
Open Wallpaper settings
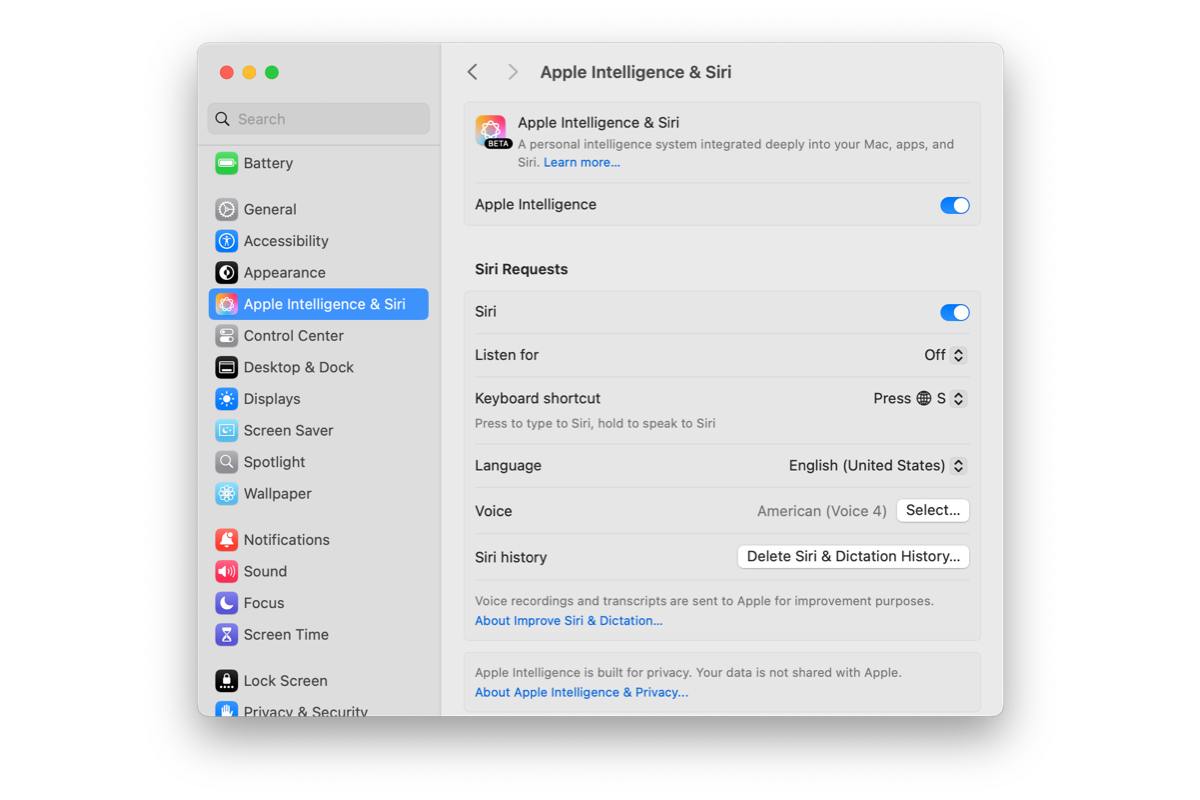[318, 494]
